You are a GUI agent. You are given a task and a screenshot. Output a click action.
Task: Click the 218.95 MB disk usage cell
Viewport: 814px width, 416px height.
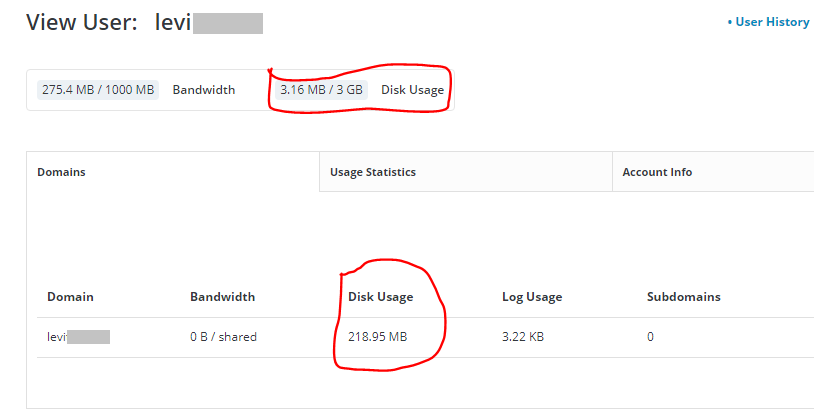(377, 337)
